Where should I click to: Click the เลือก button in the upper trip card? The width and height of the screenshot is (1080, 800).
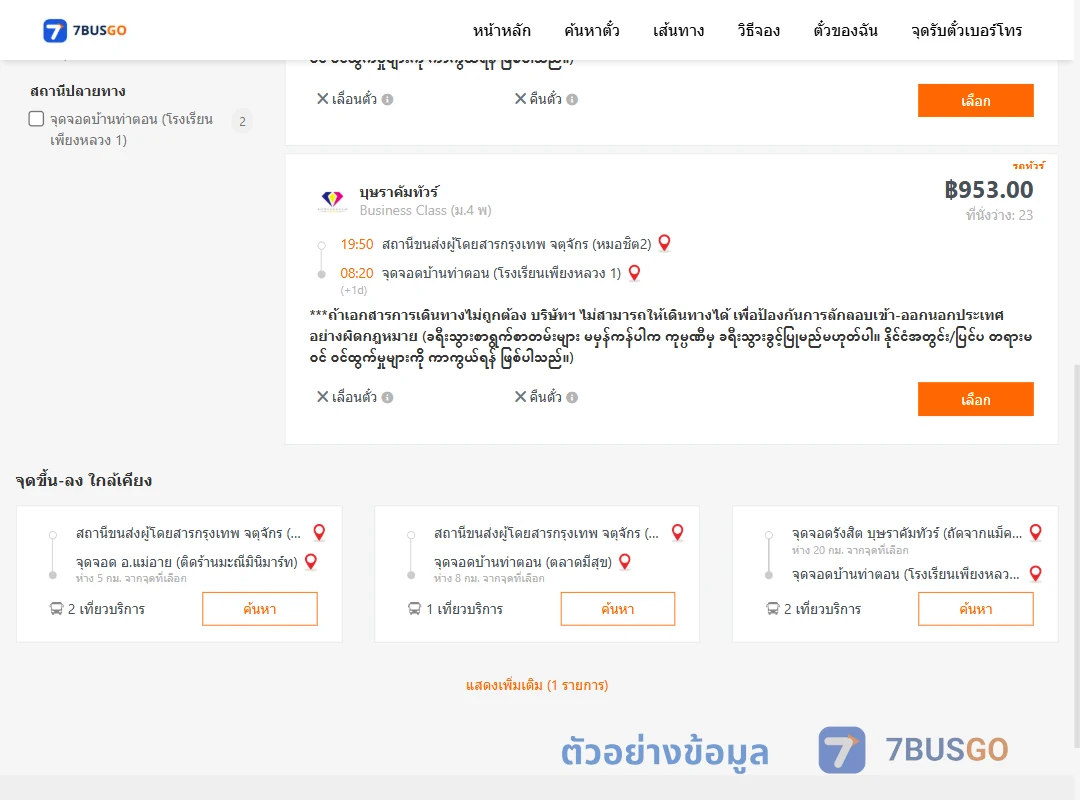[975, 101]
